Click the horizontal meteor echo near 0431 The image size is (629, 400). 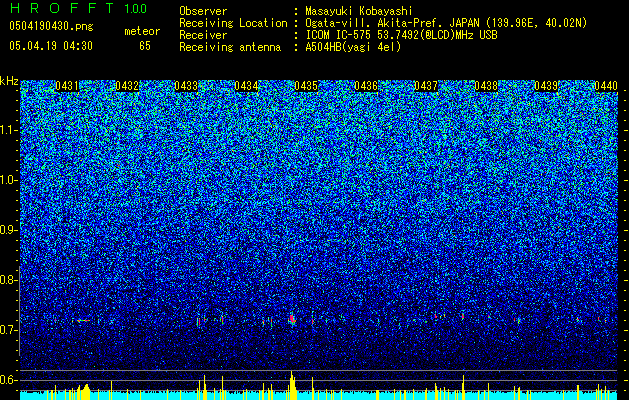tap(83, 321)
